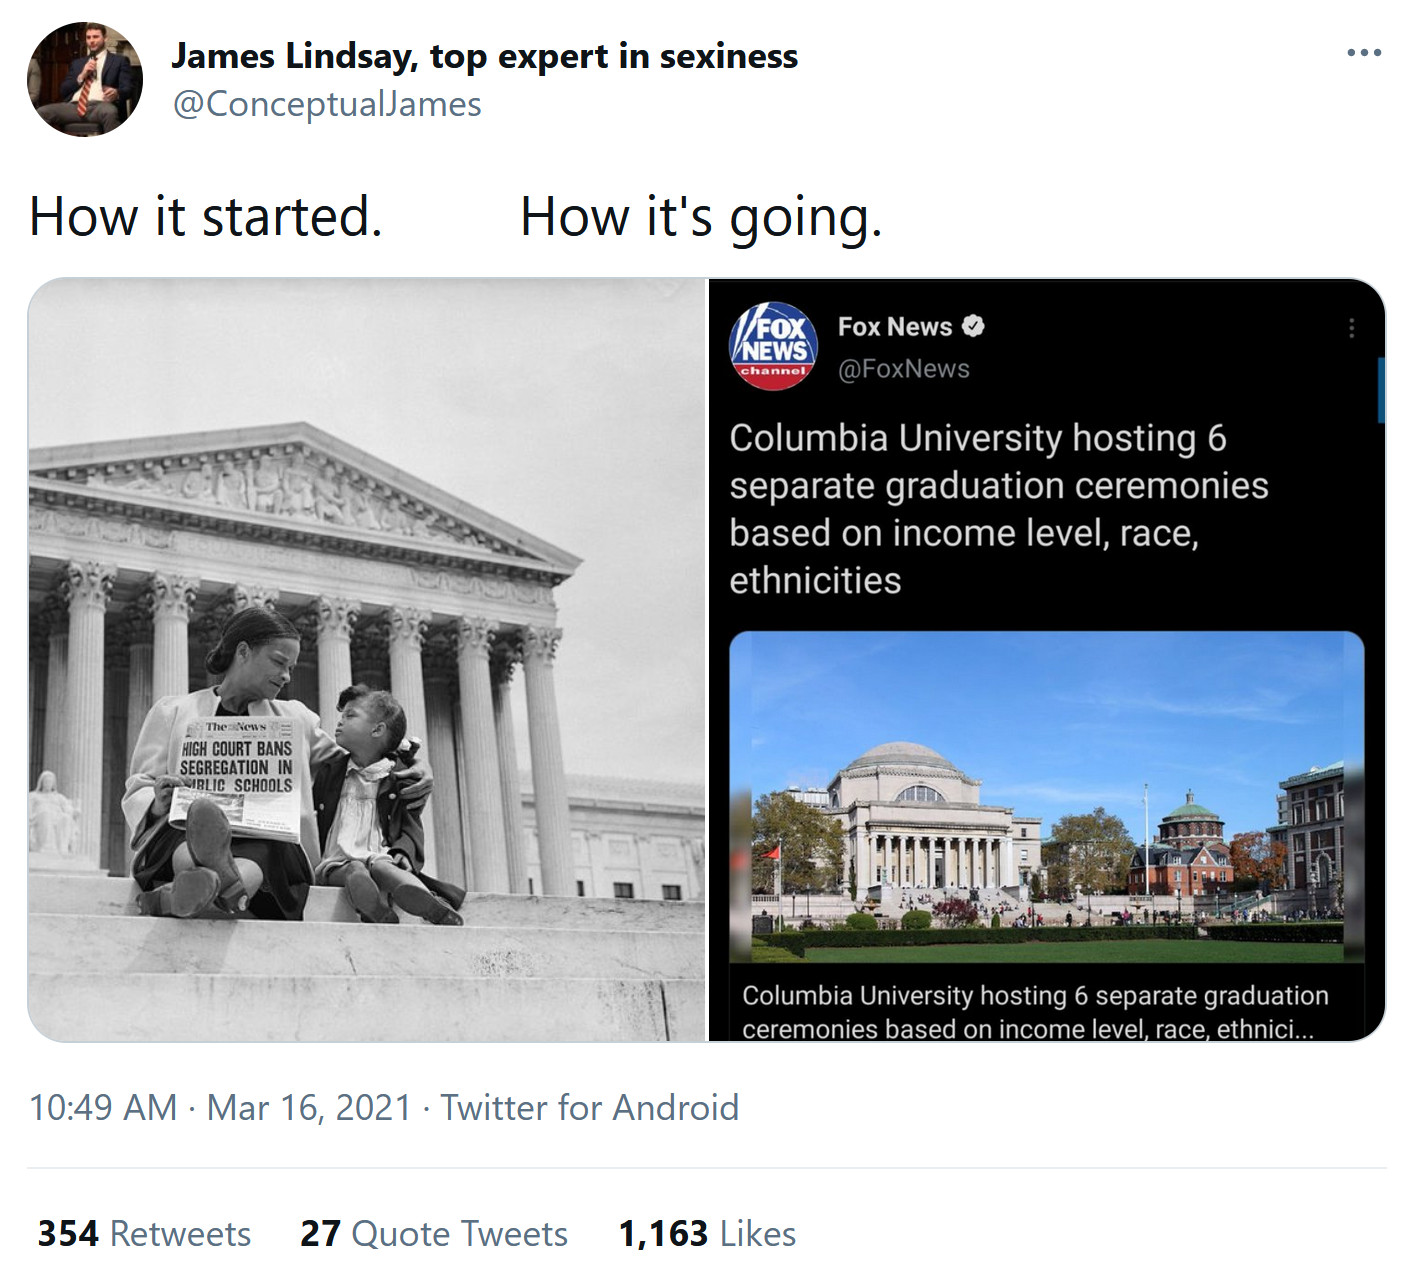Click the "How it started." tweet text

point(206,217)
